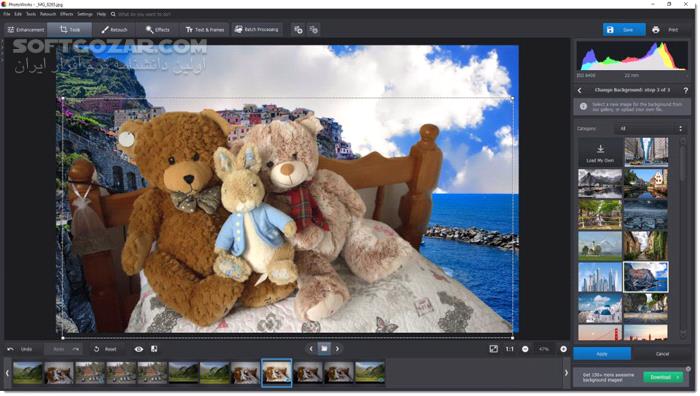The image size is (700, 396).
Task: Select the skyscrapers skyline background thumbnail
Action: pos(600,277)
